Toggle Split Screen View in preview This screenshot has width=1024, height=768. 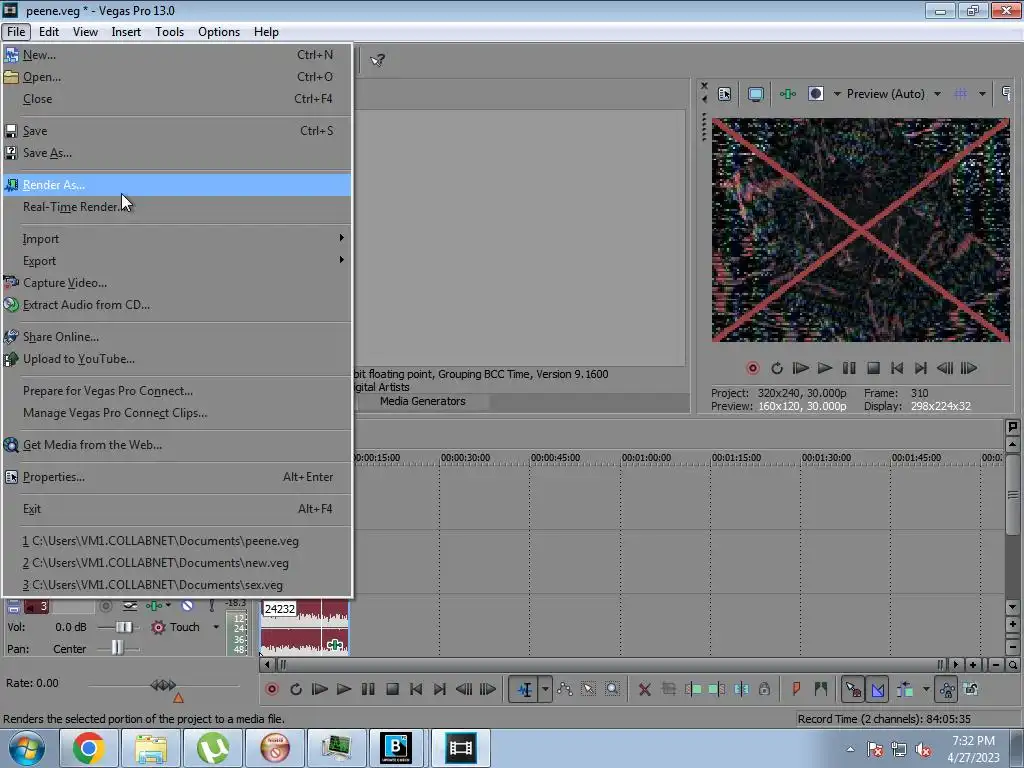click(816, 94)
